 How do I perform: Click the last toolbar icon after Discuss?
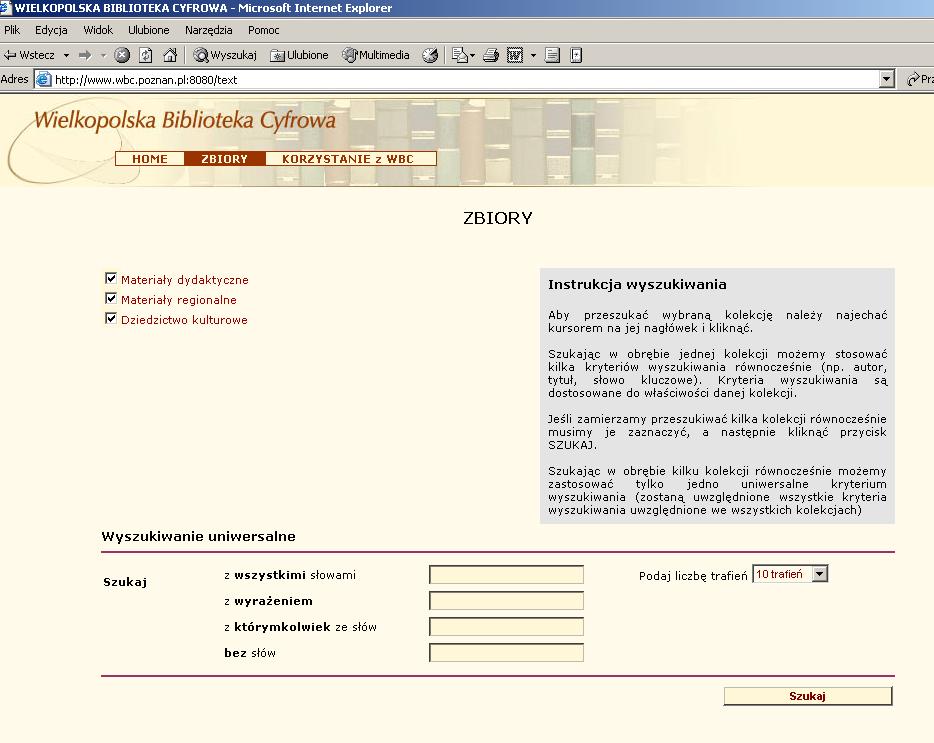click(x=576, y=55)
